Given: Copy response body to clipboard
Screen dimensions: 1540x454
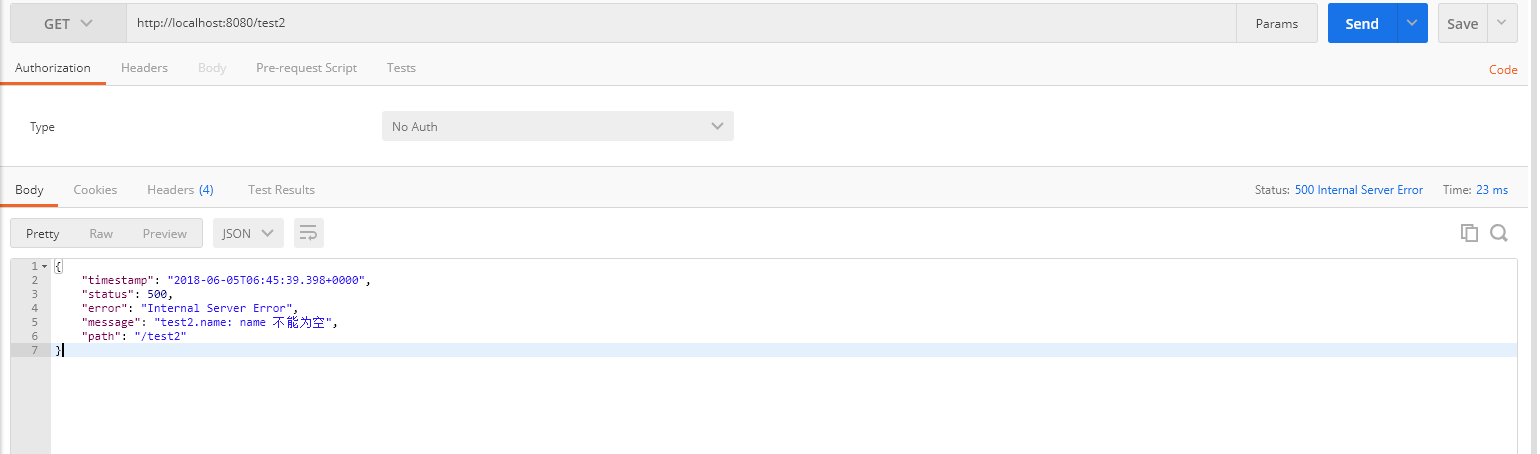Looking at the screenshot, I should [x=1469, y=233].
